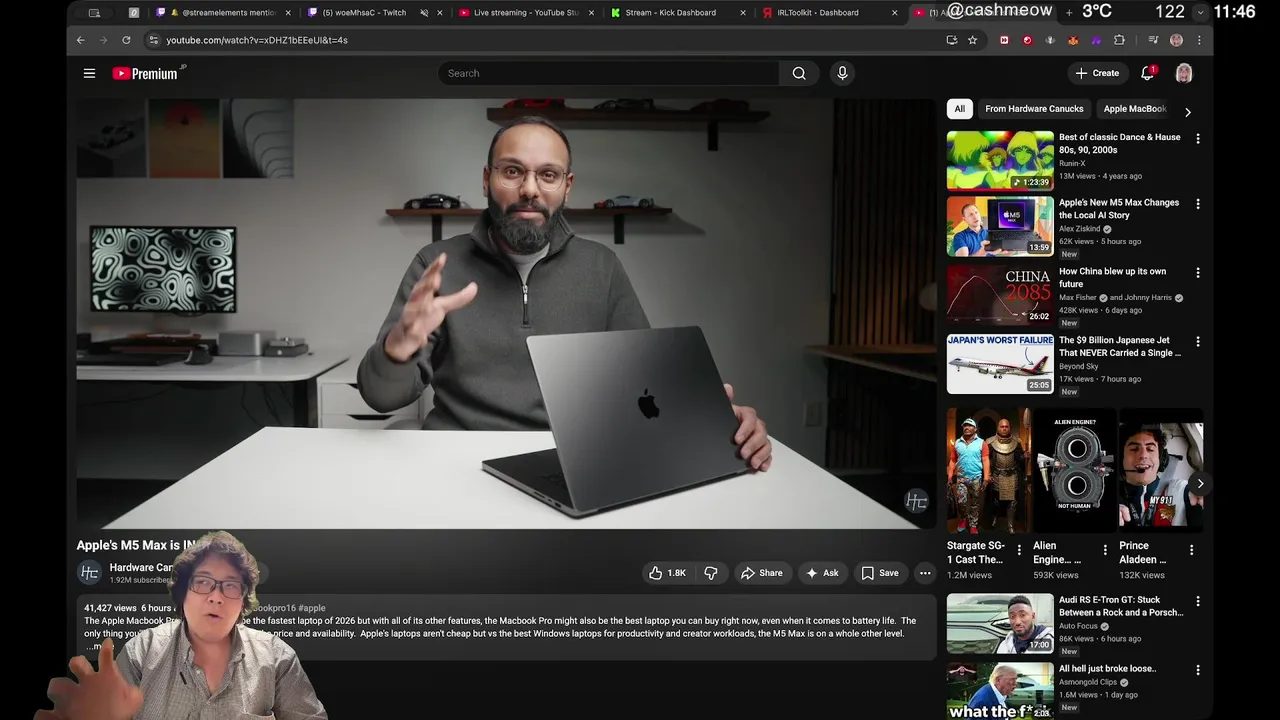Open the YouTube hamburger guide menu
The height and width of the screenshot is (720, 1280).
click(89, 73)
